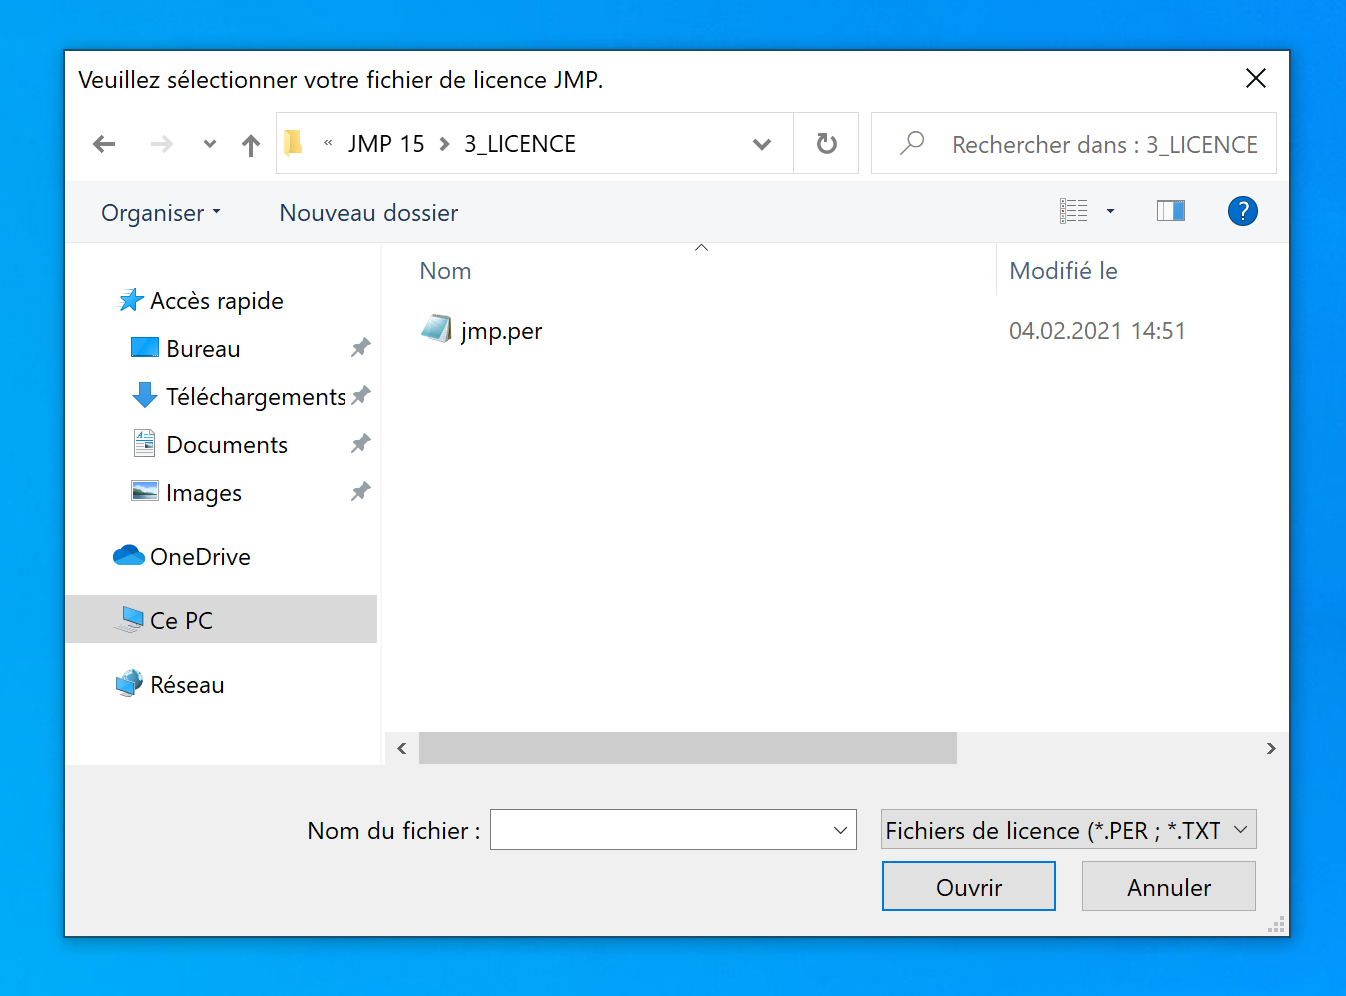The image size is (1346, 996).
Task: Select the jmp.per license file
Action: 500,331
